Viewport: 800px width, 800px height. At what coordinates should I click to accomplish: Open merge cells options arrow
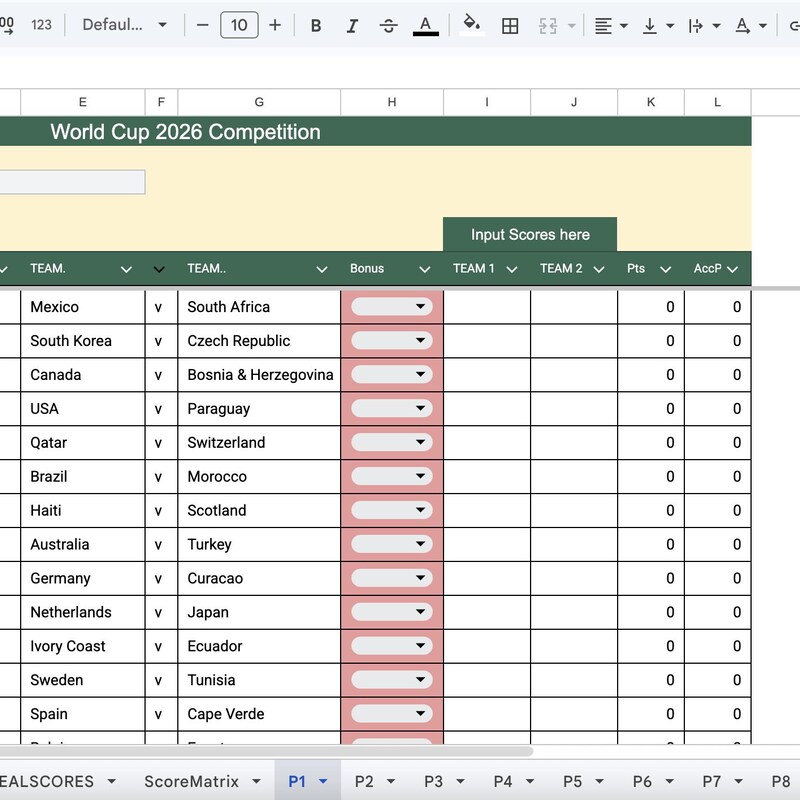tap(571, 25)
